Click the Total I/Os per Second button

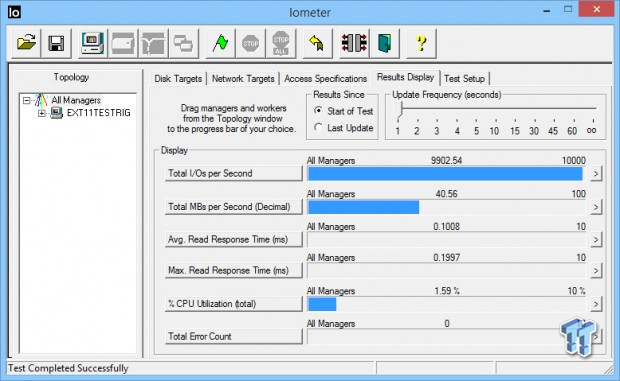[234, 174]
